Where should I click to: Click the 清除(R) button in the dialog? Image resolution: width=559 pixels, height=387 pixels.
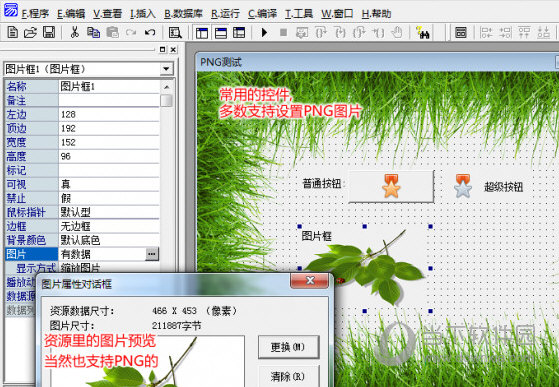coord(288,376)
